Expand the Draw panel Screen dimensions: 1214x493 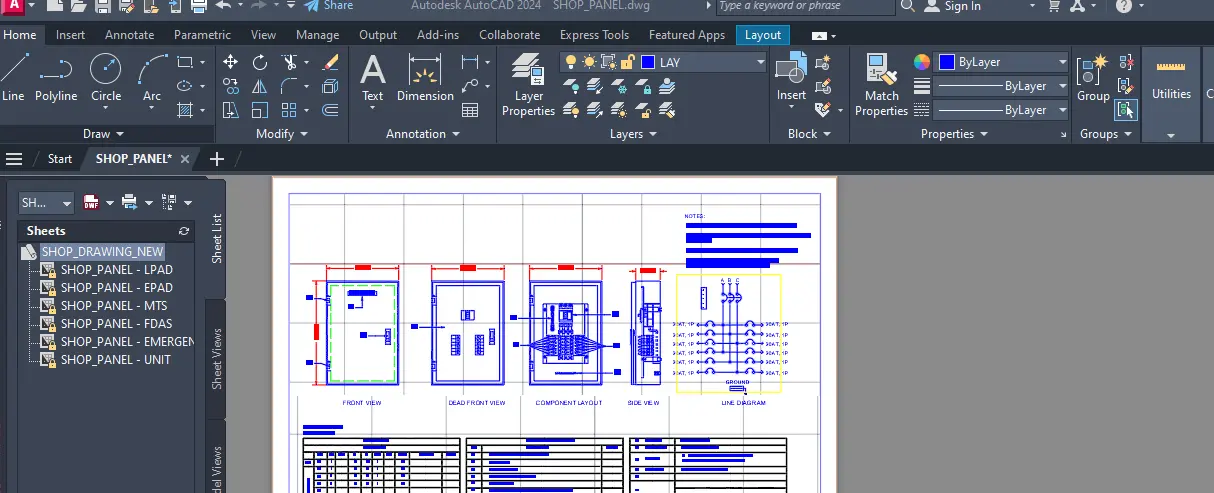point(104,133)
